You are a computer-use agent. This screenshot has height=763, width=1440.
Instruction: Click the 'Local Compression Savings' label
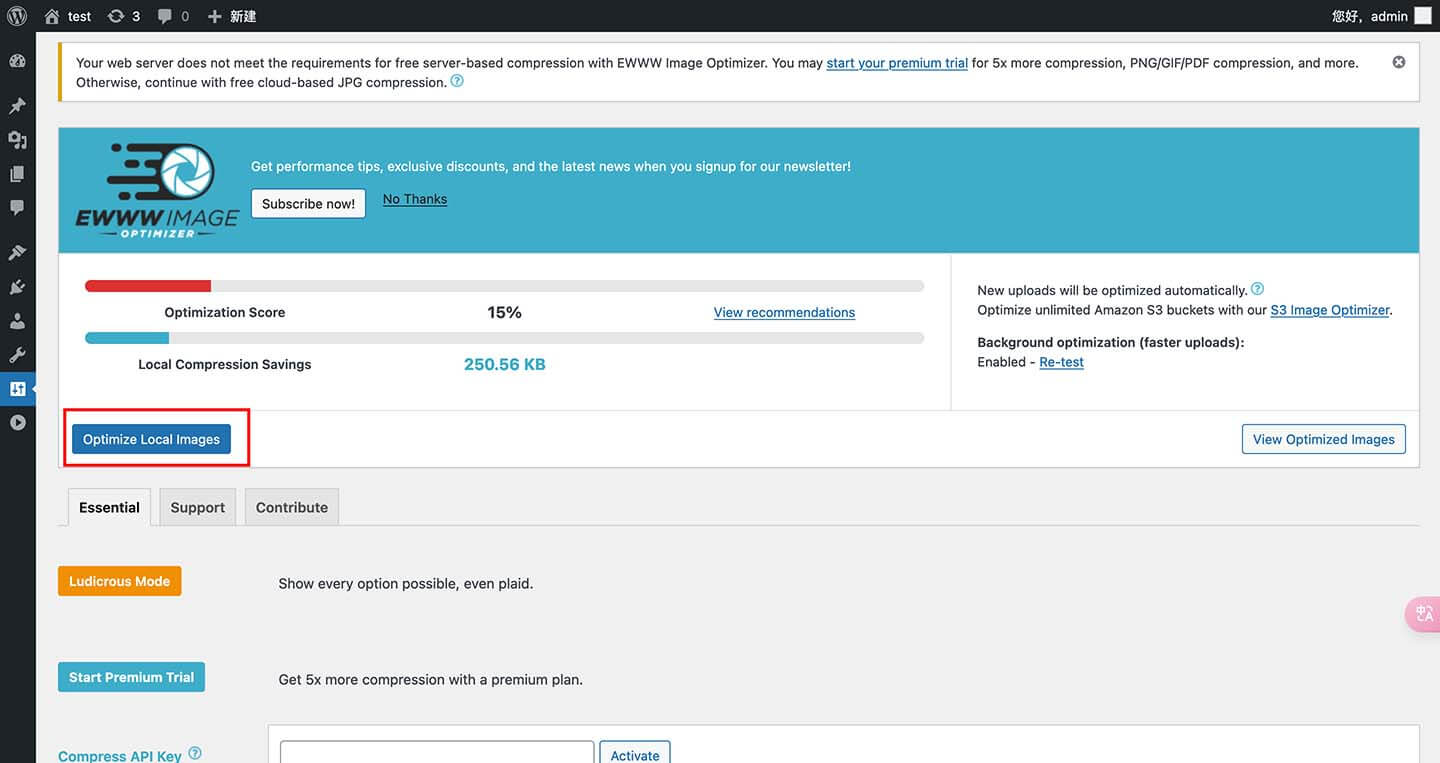[x=224, y=364]
